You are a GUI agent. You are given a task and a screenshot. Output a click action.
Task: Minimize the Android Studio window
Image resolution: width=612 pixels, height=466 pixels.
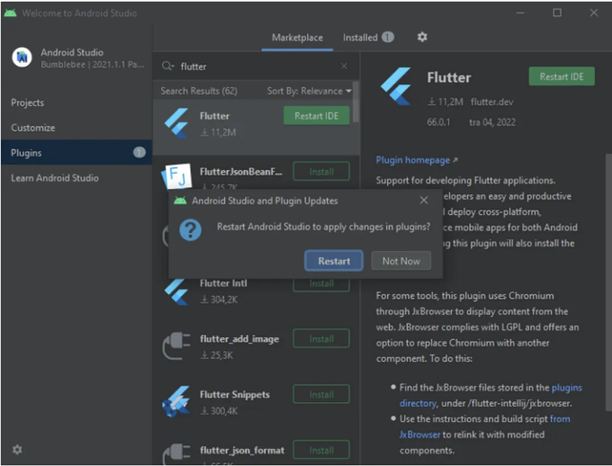tap(520, 13)
